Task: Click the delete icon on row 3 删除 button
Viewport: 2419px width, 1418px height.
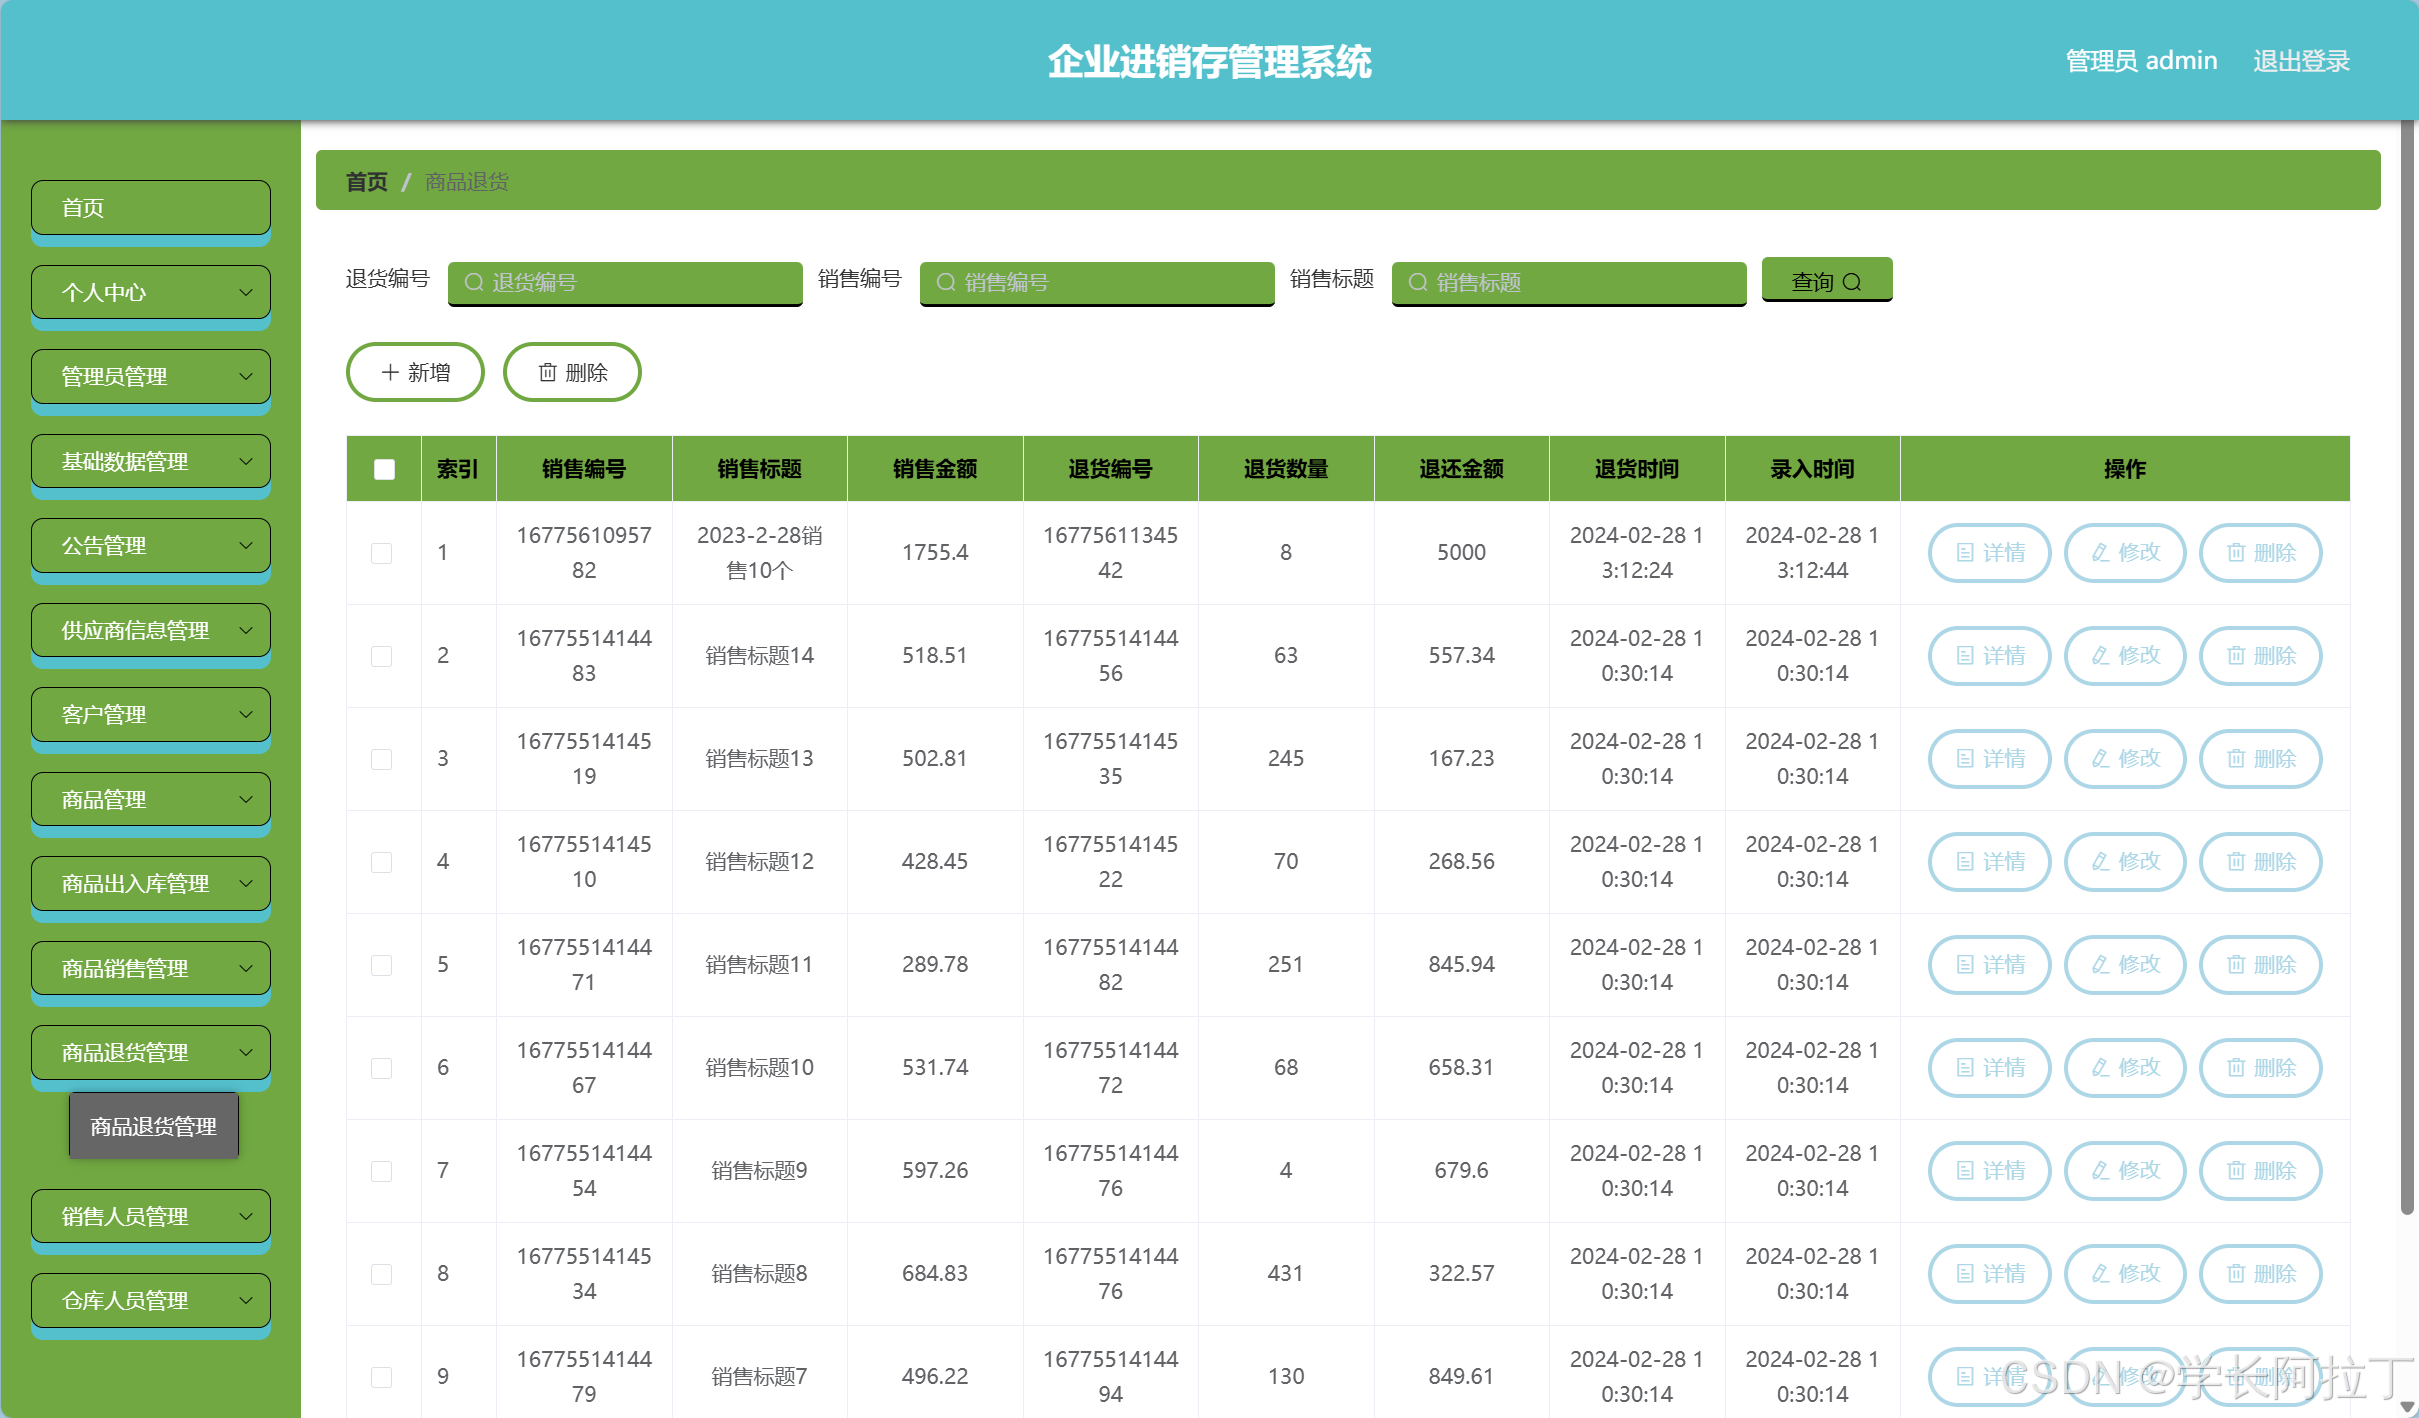Action: tap(2235, 759)
